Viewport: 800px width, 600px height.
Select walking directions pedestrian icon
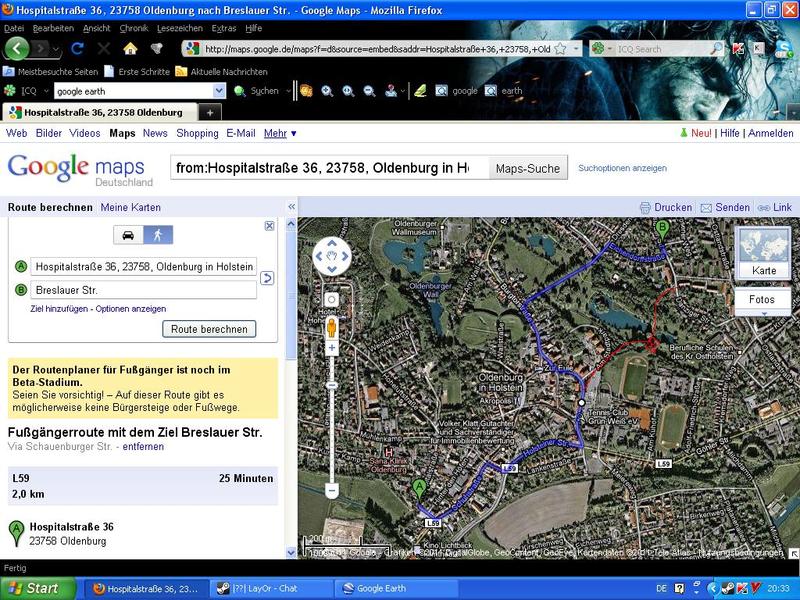[158, 235]
